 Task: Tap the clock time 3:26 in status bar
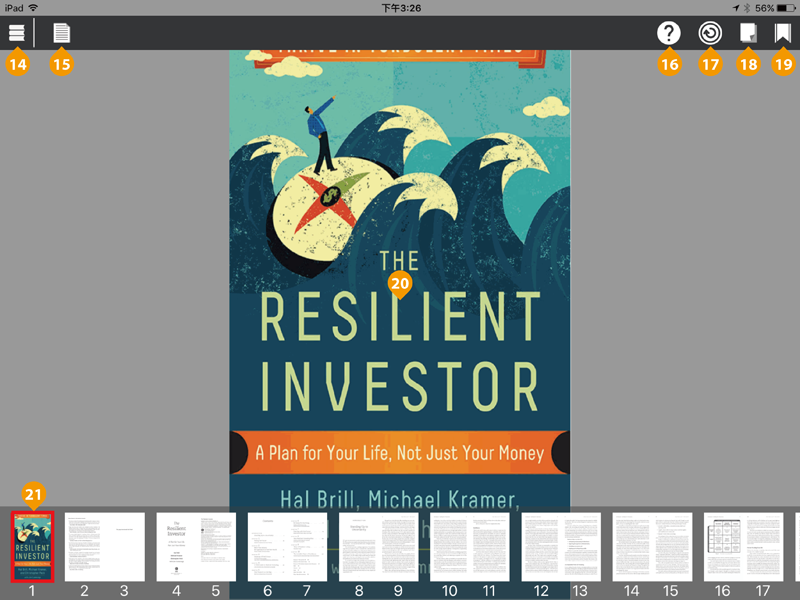tap(401, 8)
